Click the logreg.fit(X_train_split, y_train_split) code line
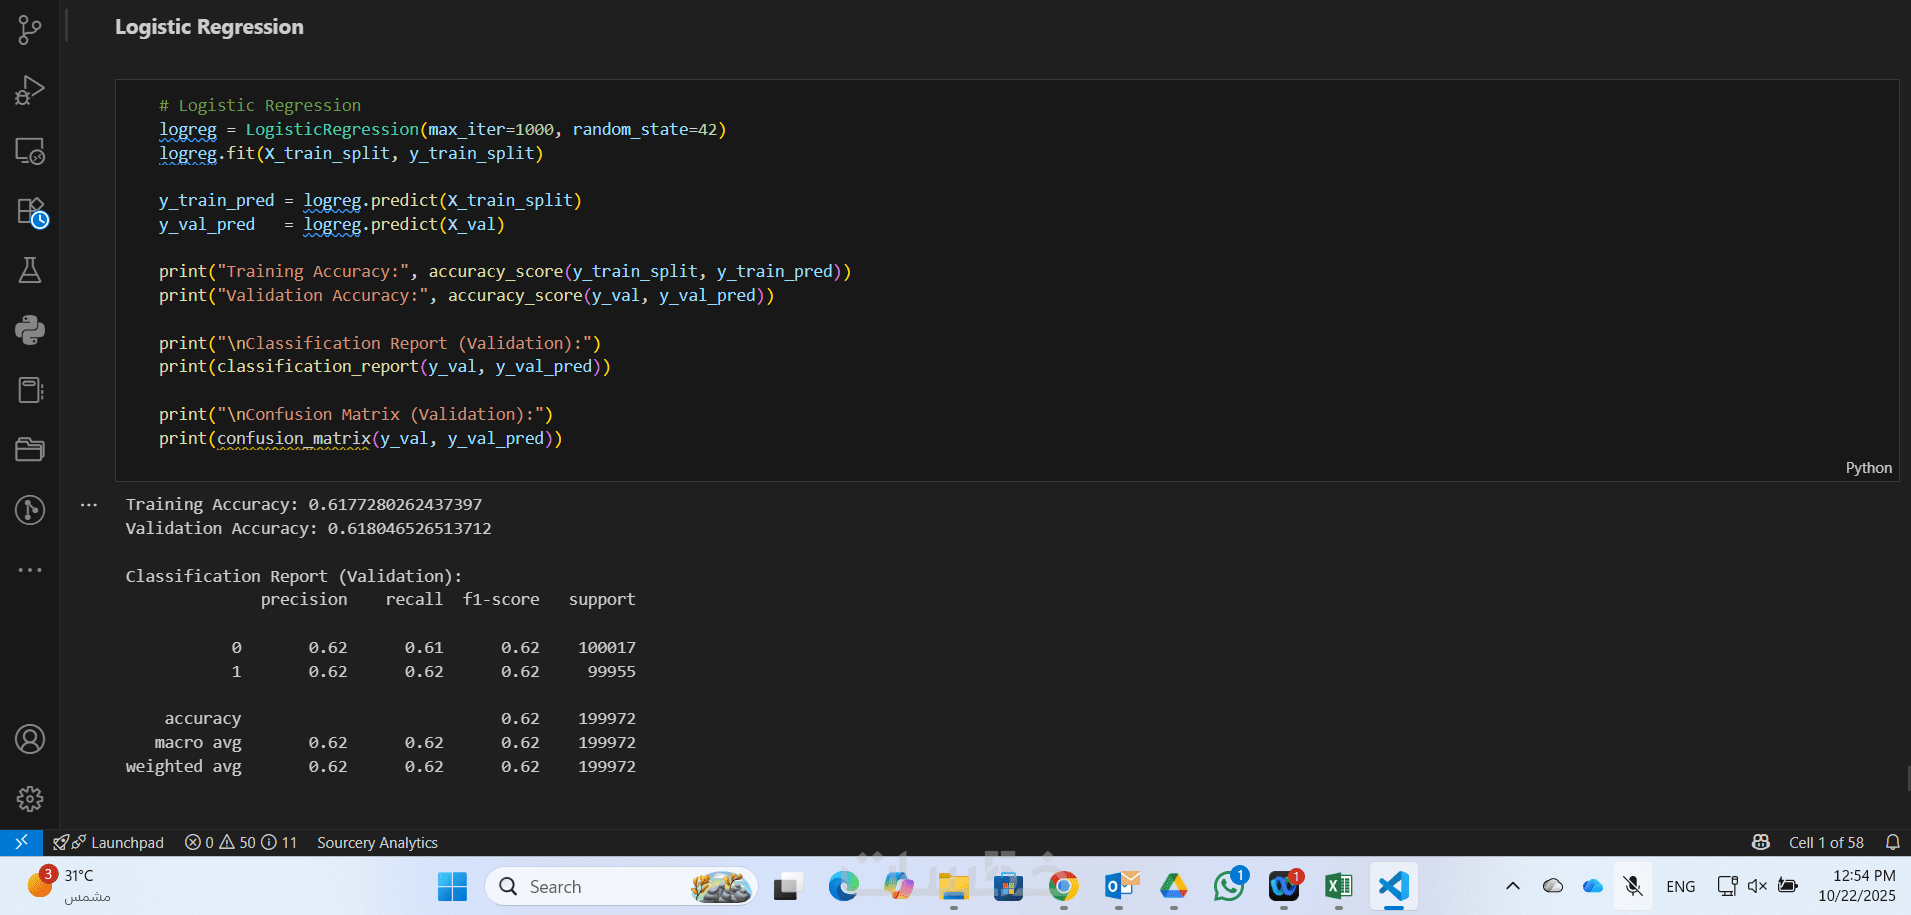 click(351, 153)
